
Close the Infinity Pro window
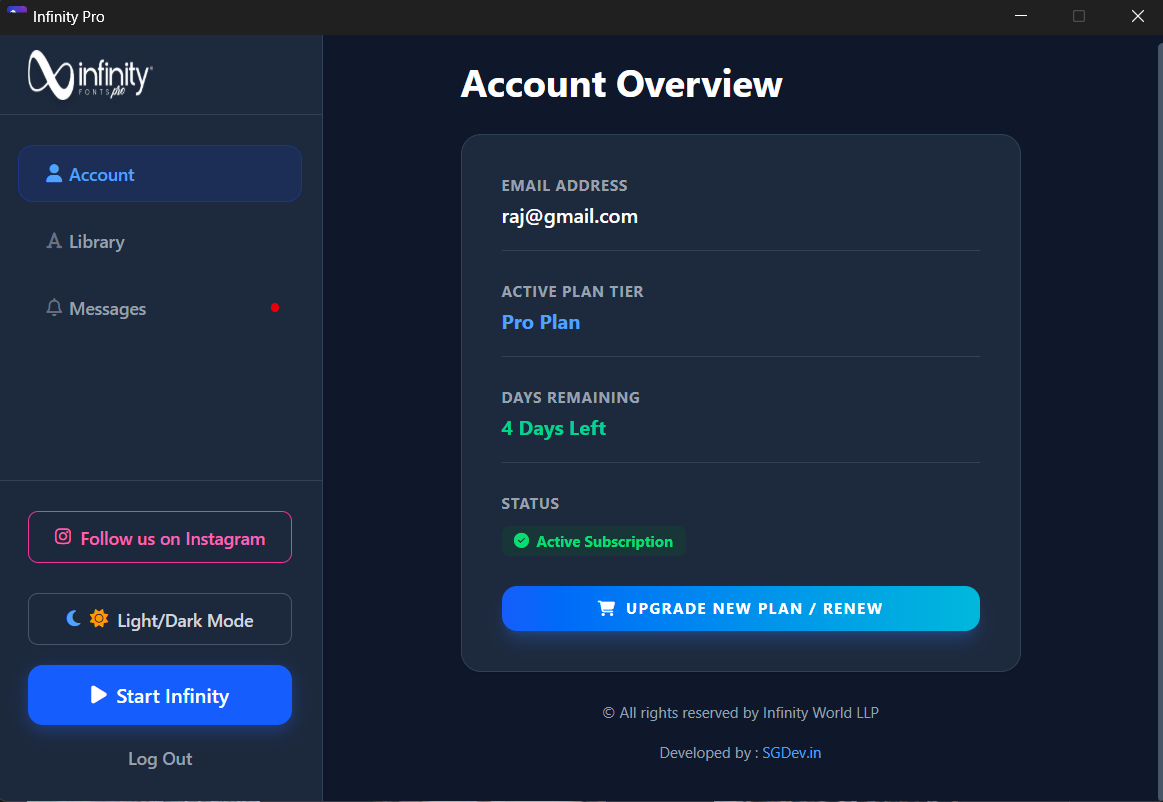pos(1137,16)
